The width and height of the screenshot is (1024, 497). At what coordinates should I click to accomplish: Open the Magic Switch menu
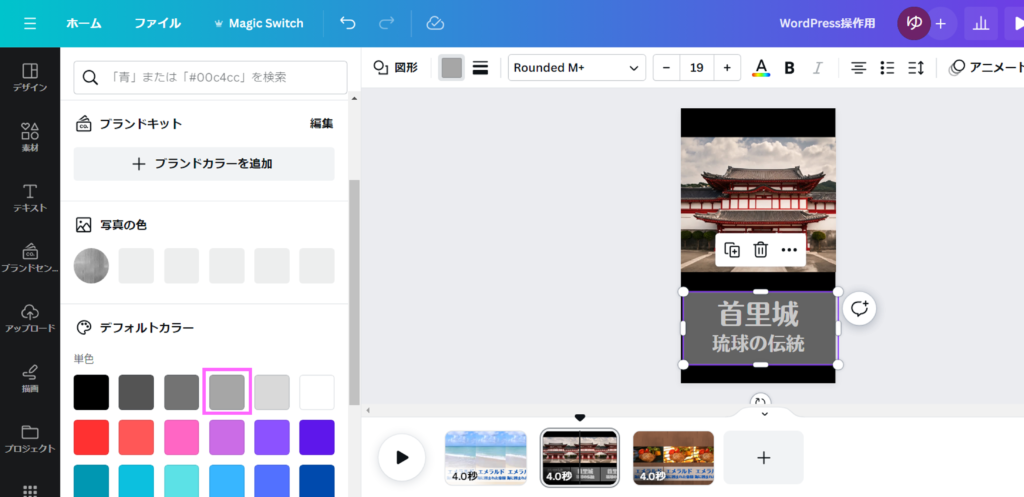click(x=258, y=23)
